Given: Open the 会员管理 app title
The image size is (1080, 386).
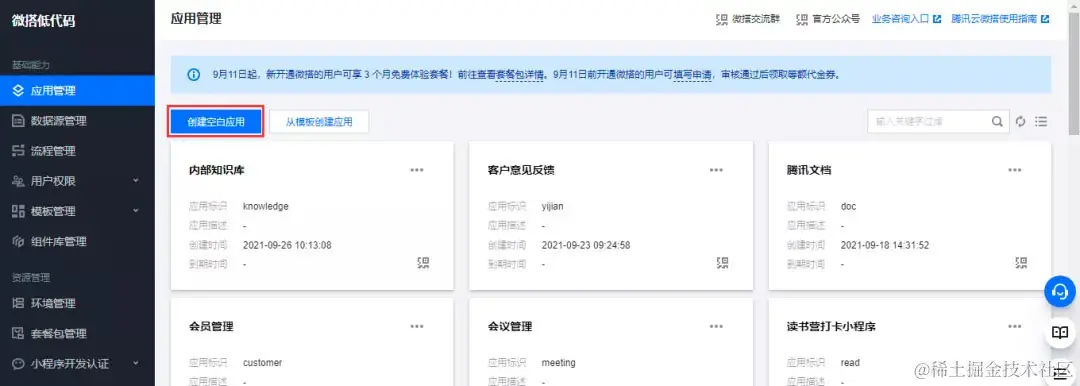Looking at the screenshot, I should click(x=211, y=326).
